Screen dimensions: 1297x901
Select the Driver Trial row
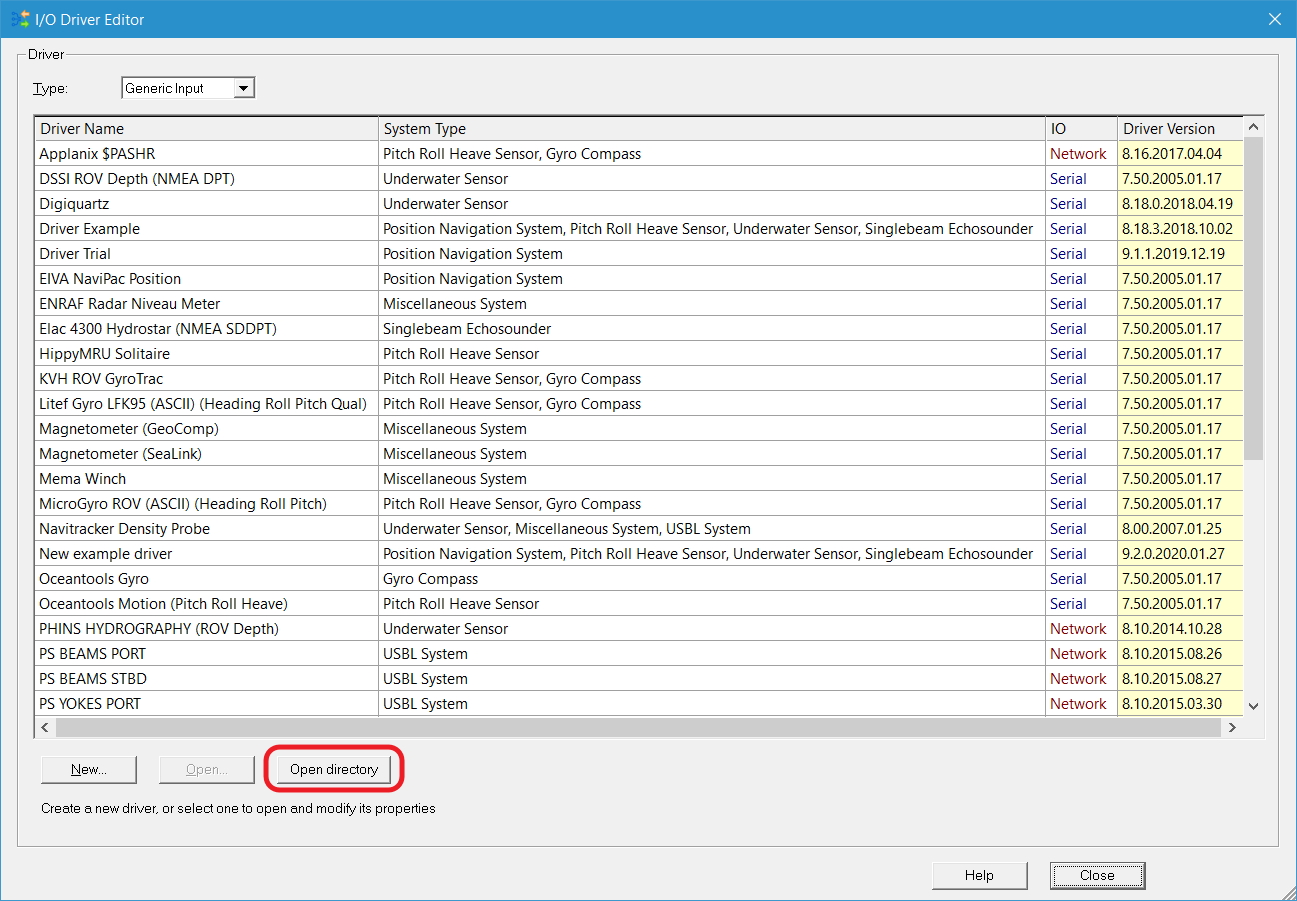click(x=75, y=254)
